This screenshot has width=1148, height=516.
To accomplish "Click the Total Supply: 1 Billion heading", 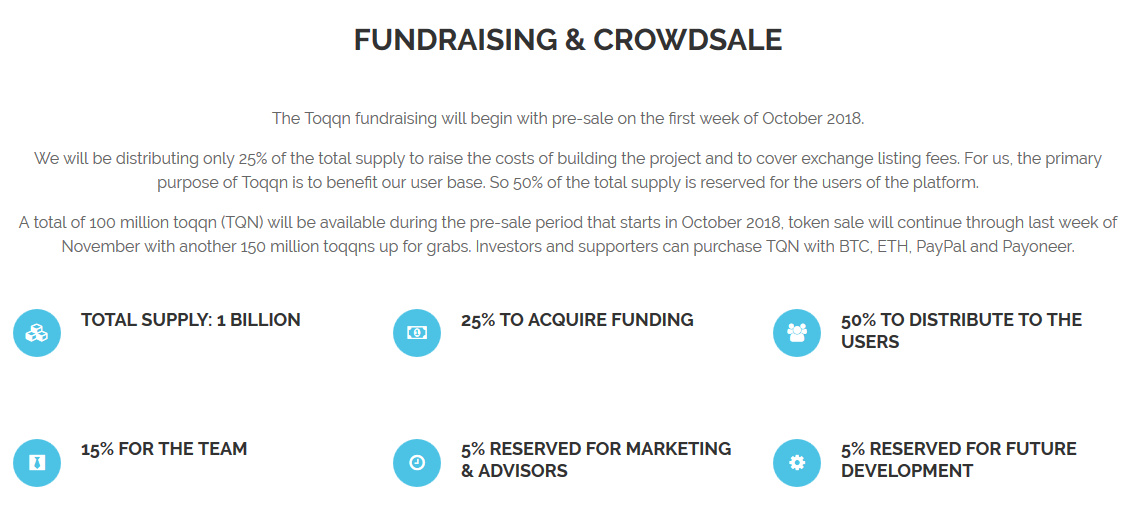I will click(x=190, y=320).
